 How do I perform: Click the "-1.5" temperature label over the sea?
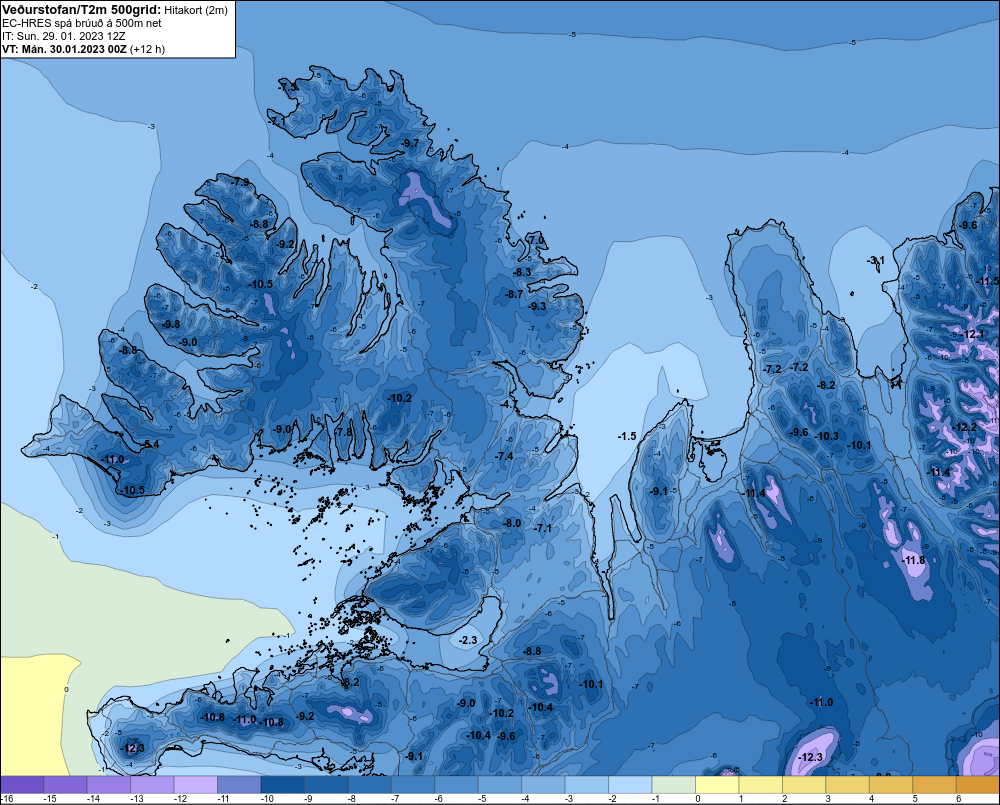coord(627,436)
